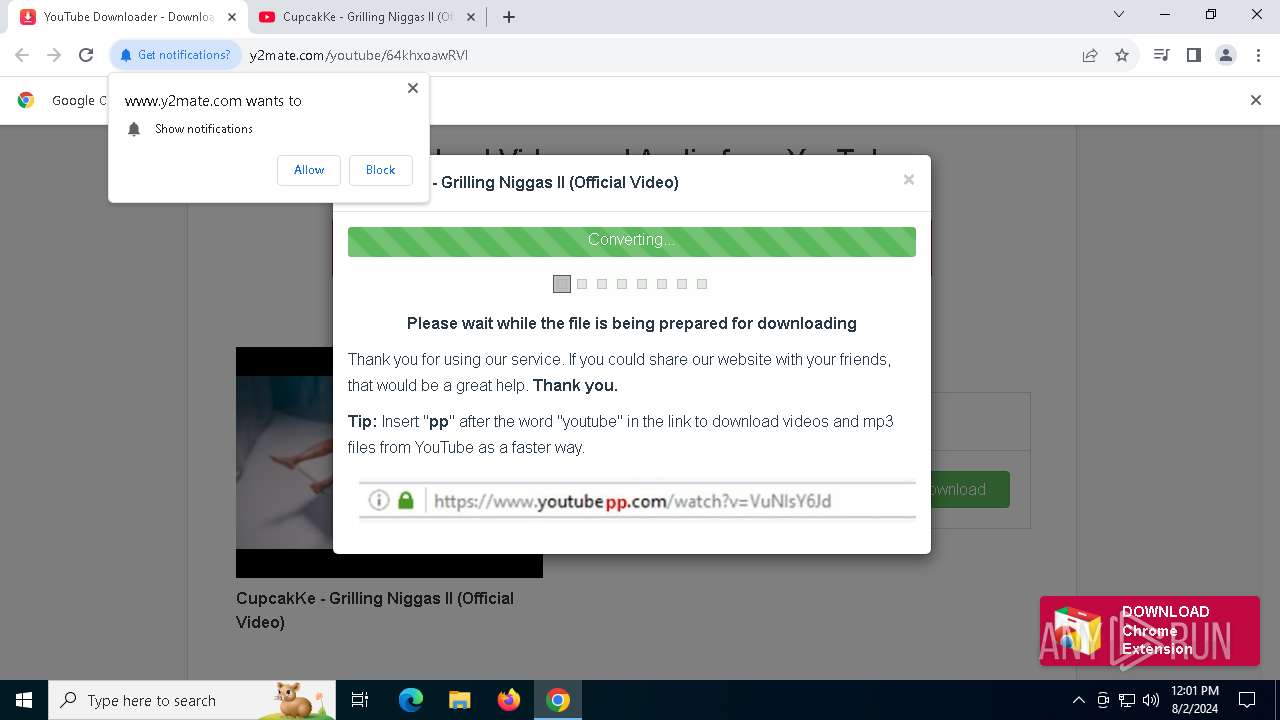
Task: Click the youtubepp.com example URL image
Action: tap(637, 501)
